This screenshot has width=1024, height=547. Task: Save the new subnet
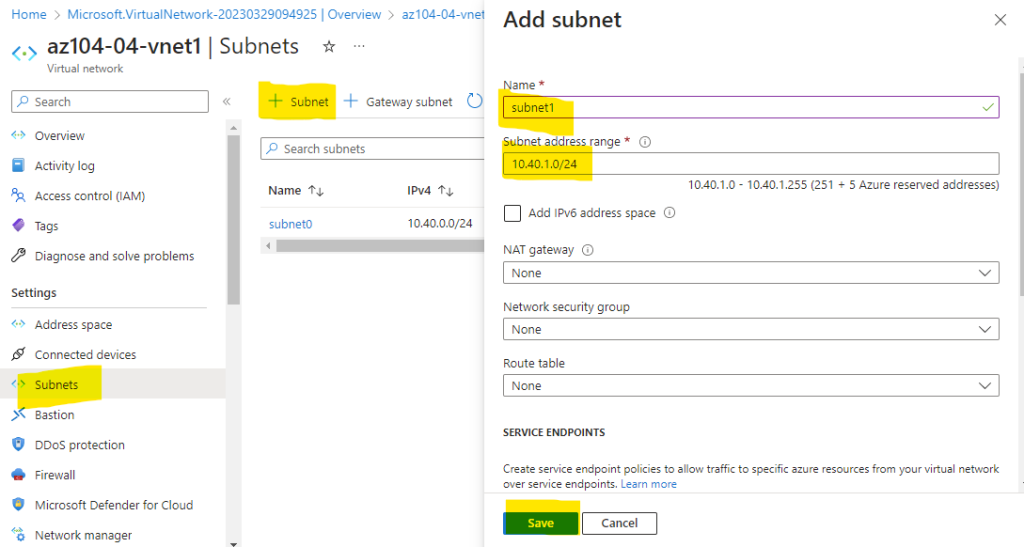pos(541,523)
